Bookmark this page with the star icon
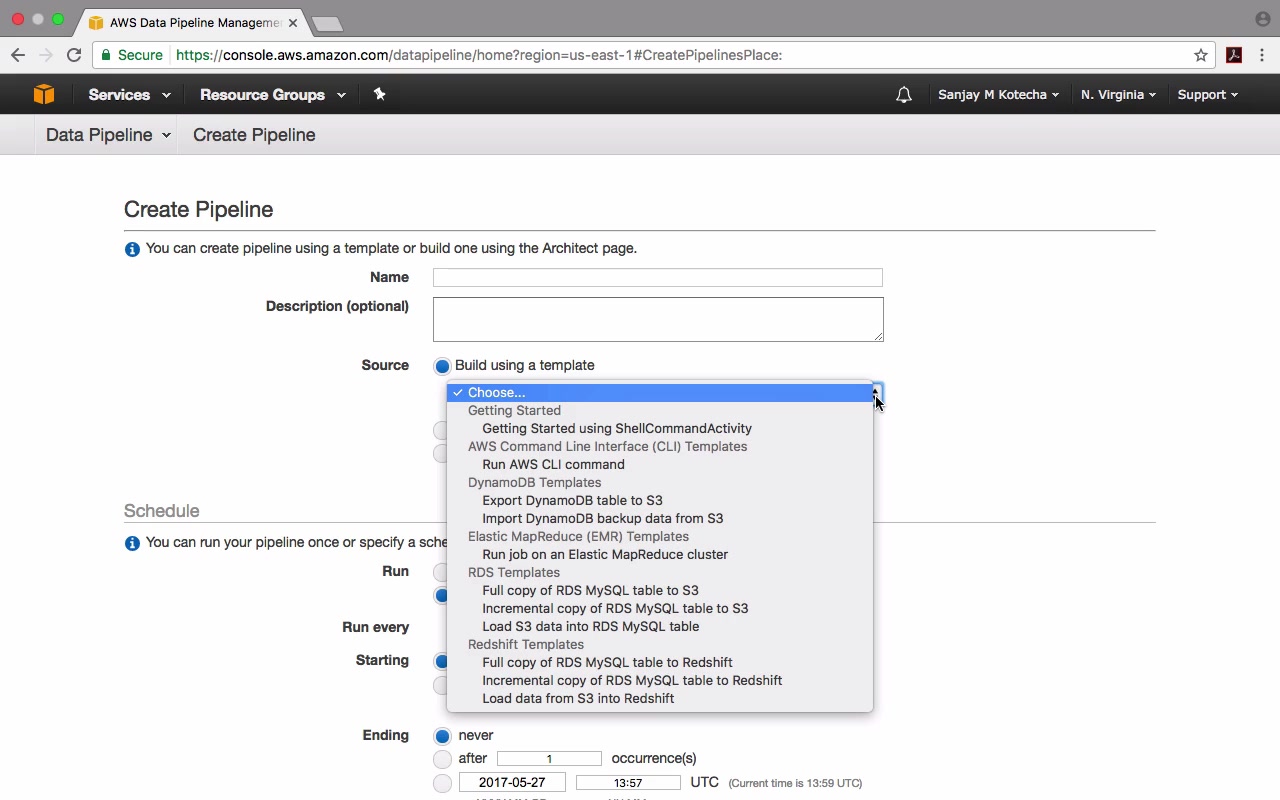Viewport: 1280px width, 800px height. (x=1201, y=55)
